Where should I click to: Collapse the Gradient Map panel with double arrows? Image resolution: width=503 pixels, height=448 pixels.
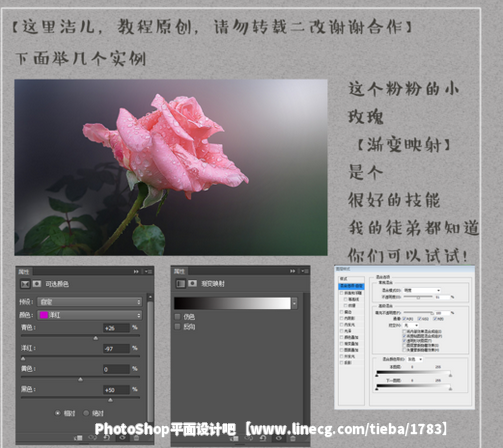pos(292,271)
